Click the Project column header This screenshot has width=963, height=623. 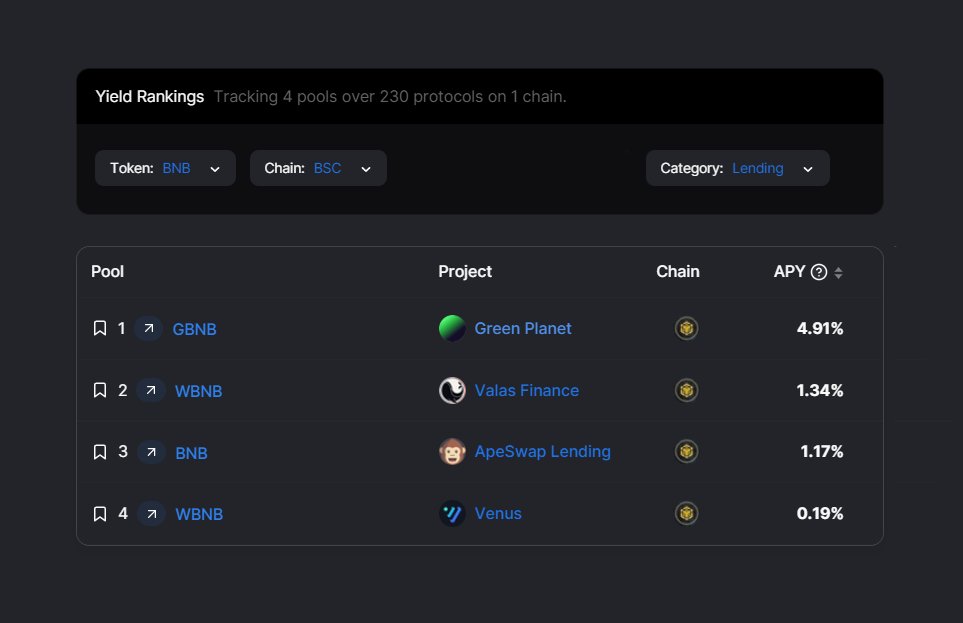point(465,272)
